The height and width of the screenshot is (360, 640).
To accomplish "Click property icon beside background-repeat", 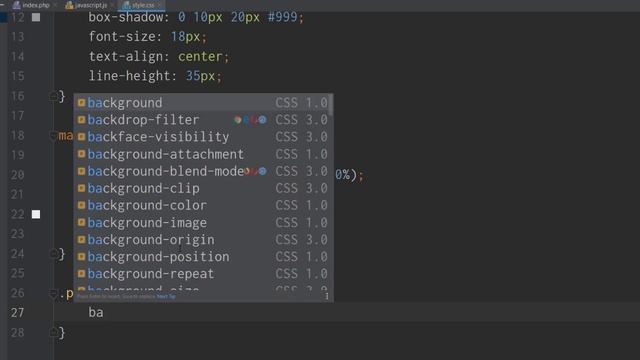I will (81, 274).
